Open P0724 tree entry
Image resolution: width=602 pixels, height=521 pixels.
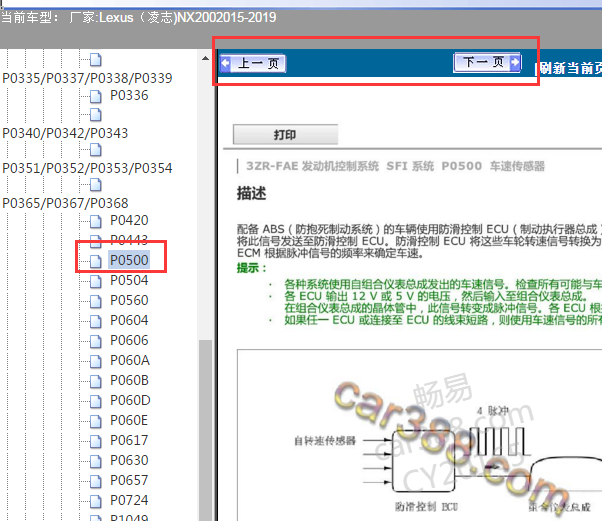point(129,500)
